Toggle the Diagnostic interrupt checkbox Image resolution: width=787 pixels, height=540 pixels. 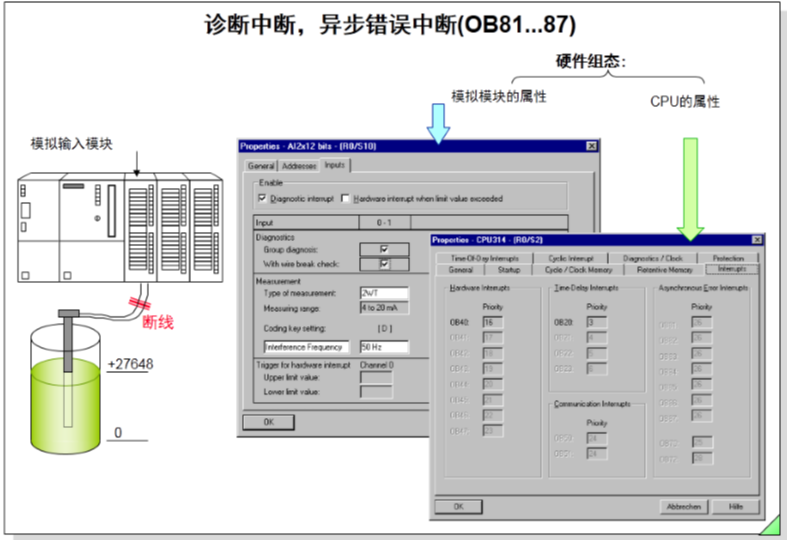(262, 199)
